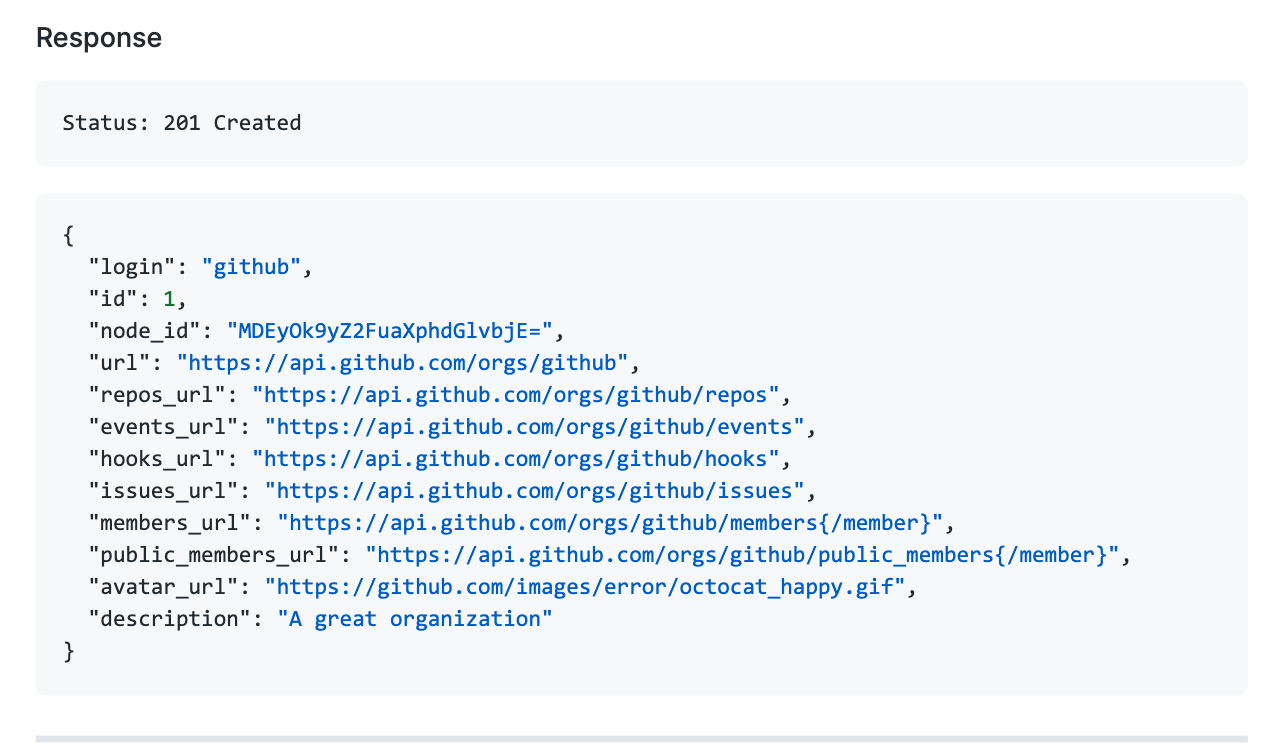Click the "description" key
The width and height of the screenshot is (1280, 754).
pos(170,619)
